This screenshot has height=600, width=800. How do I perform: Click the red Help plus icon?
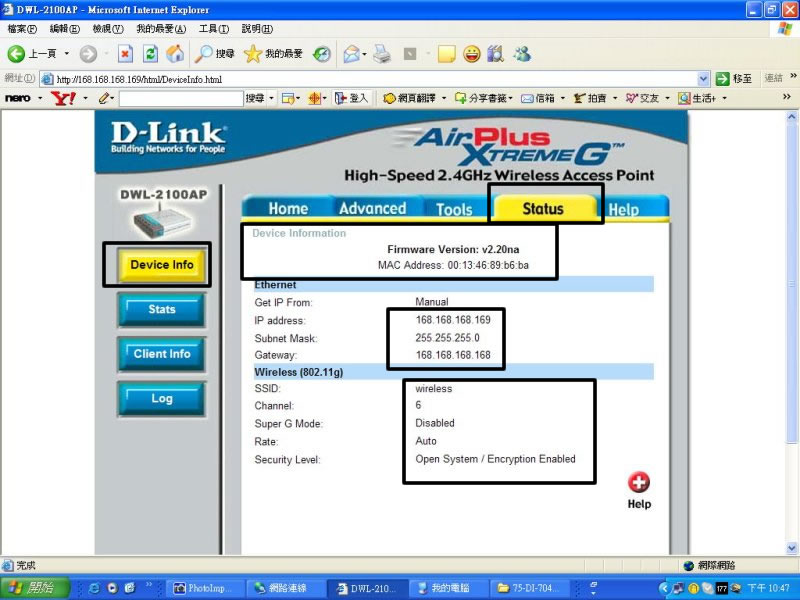coord(639,482)
